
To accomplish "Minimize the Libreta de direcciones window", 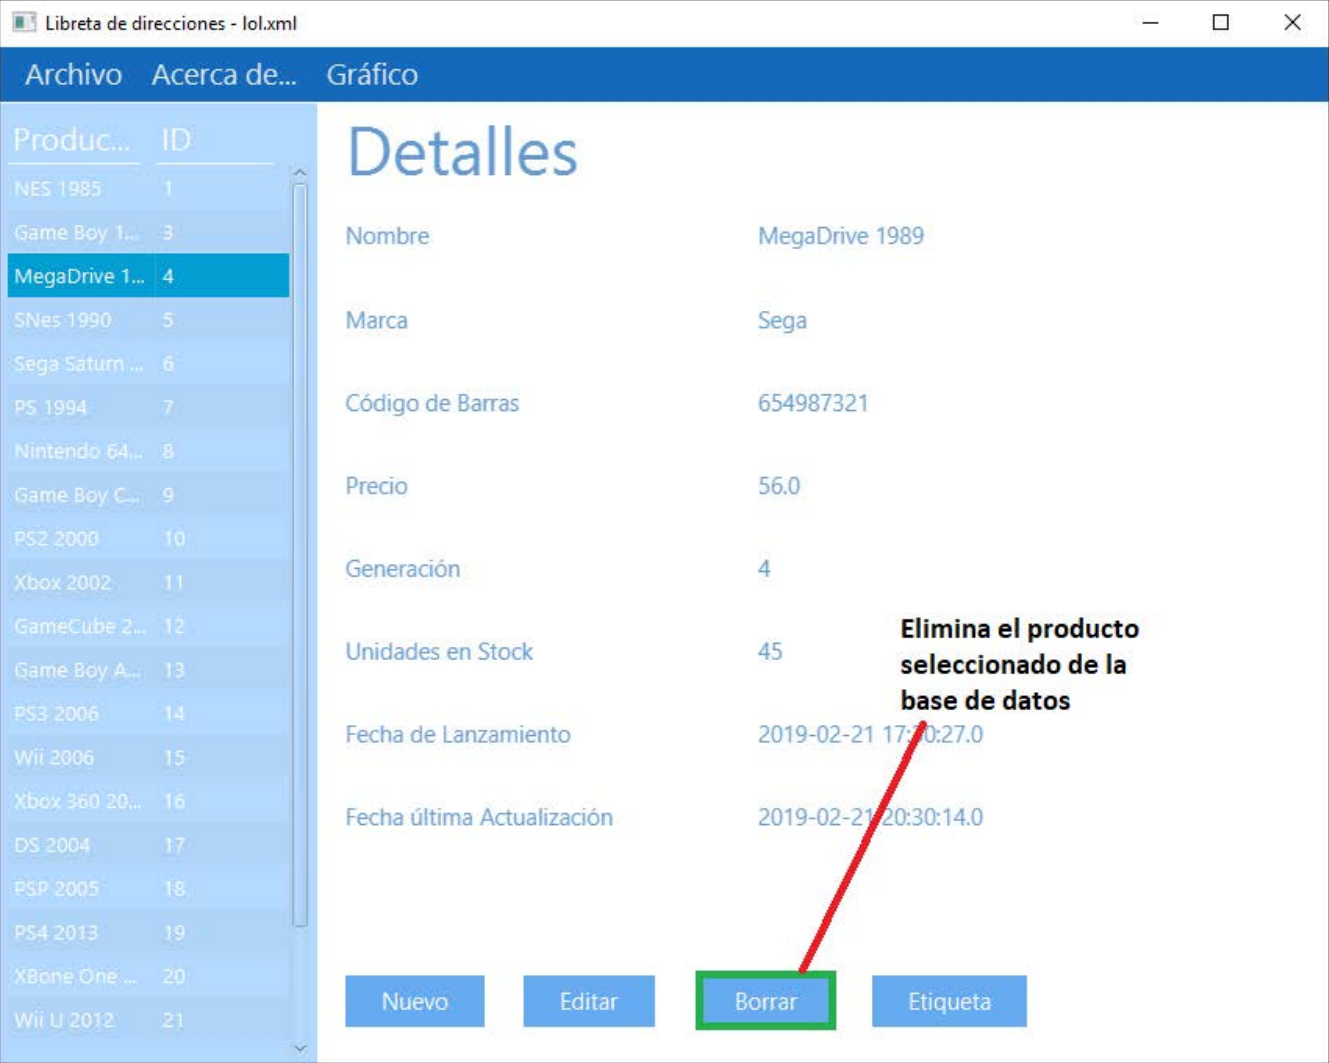I will point(1151,22).
